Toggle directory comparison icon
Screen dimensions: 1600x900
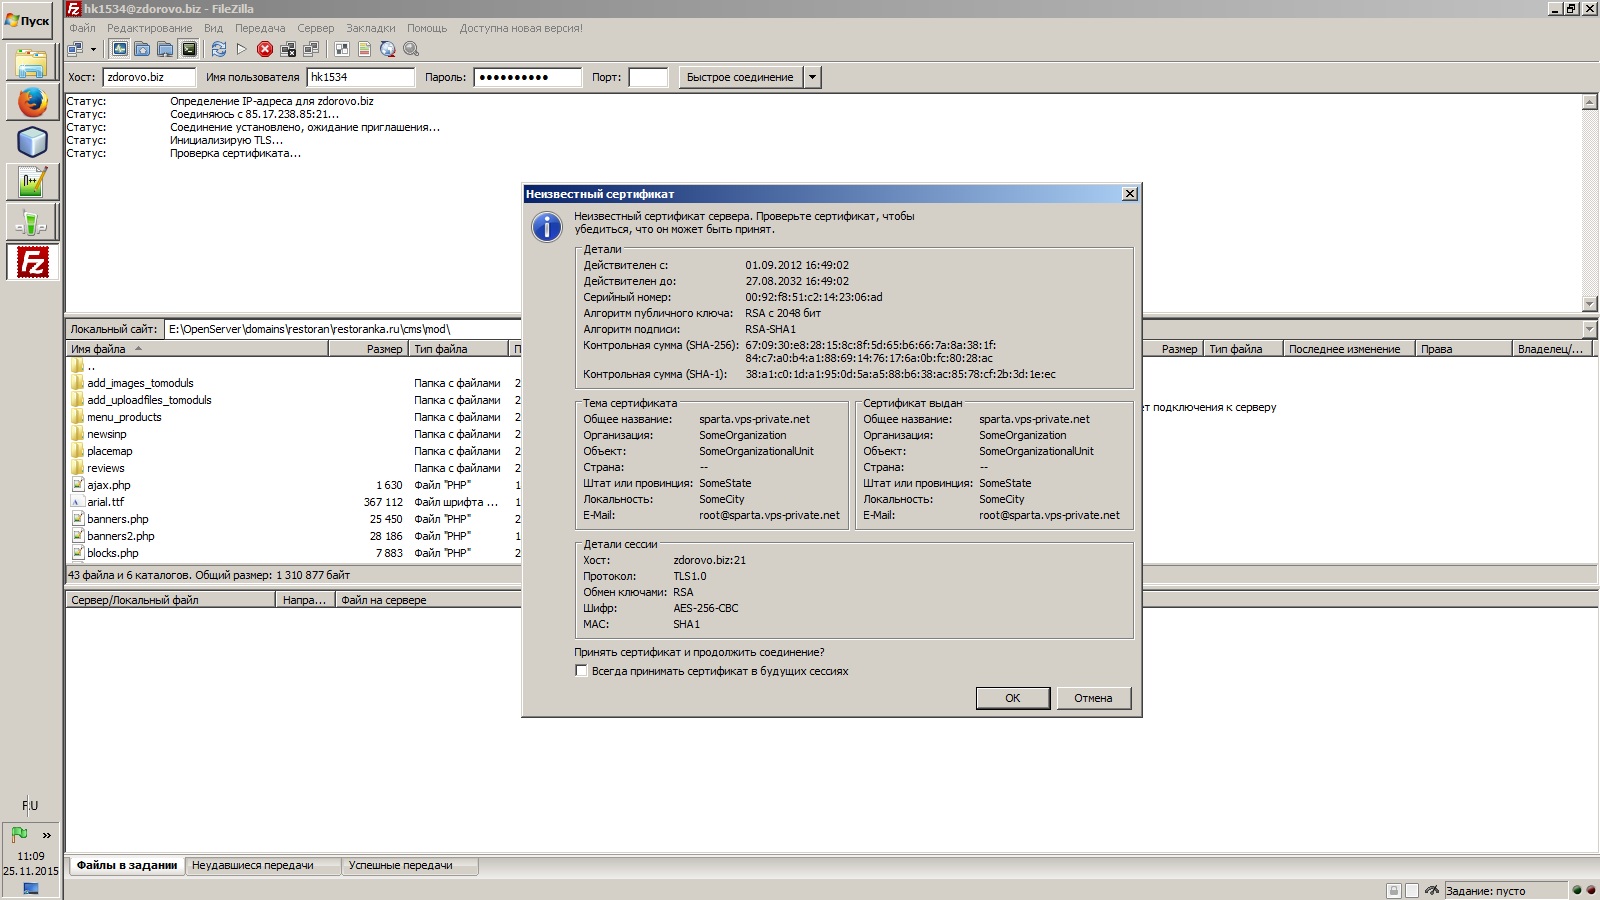point(364,49)
